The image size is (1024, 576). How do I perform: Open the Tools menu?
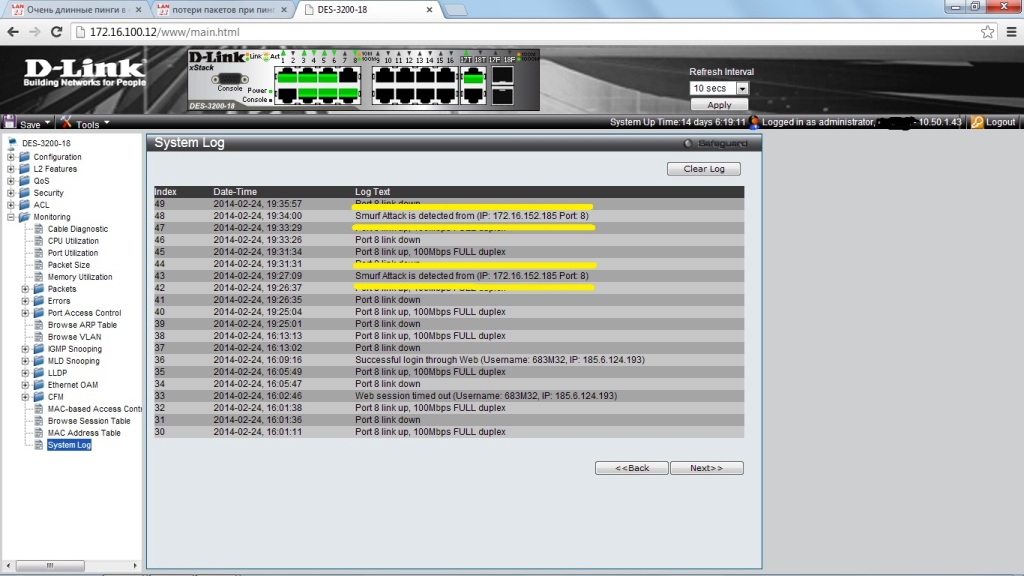click(x=92, y=123)
